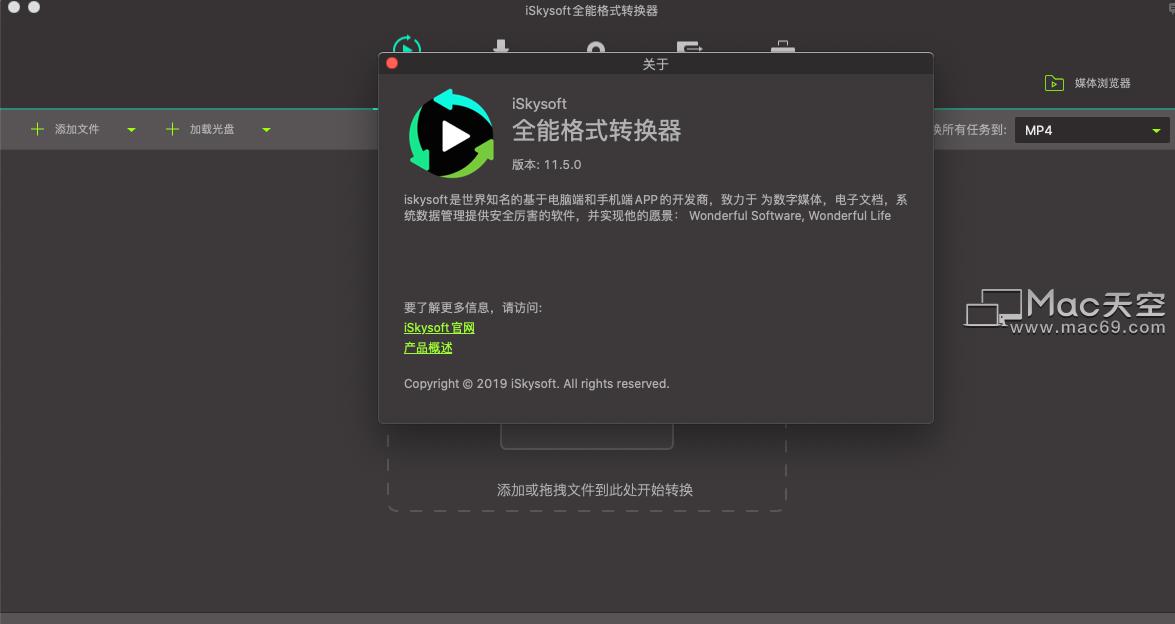Visit the iSkysoft官网 link
The height and width of the screenshot is (624, 1175).
[x=438, y=327]
